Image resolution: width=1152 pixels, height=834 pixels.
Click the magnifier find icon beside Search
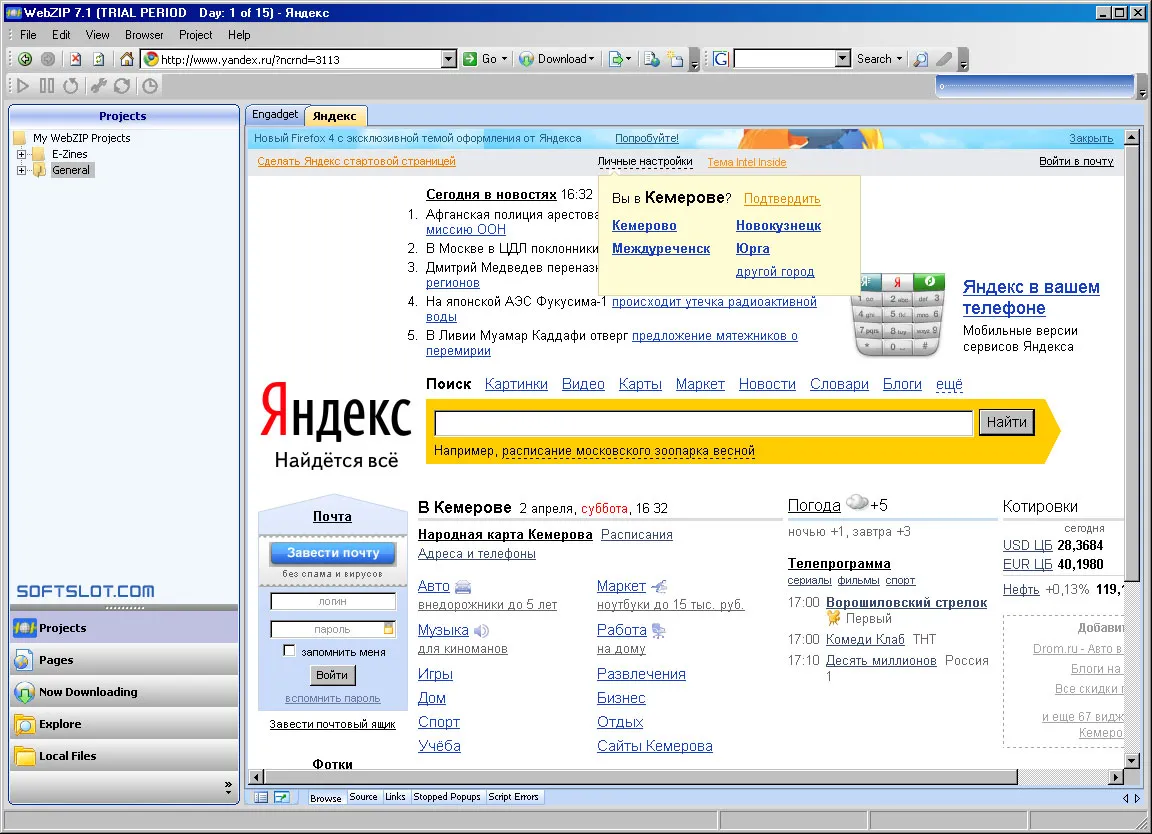pyautogui.click(x=921, y=60)
